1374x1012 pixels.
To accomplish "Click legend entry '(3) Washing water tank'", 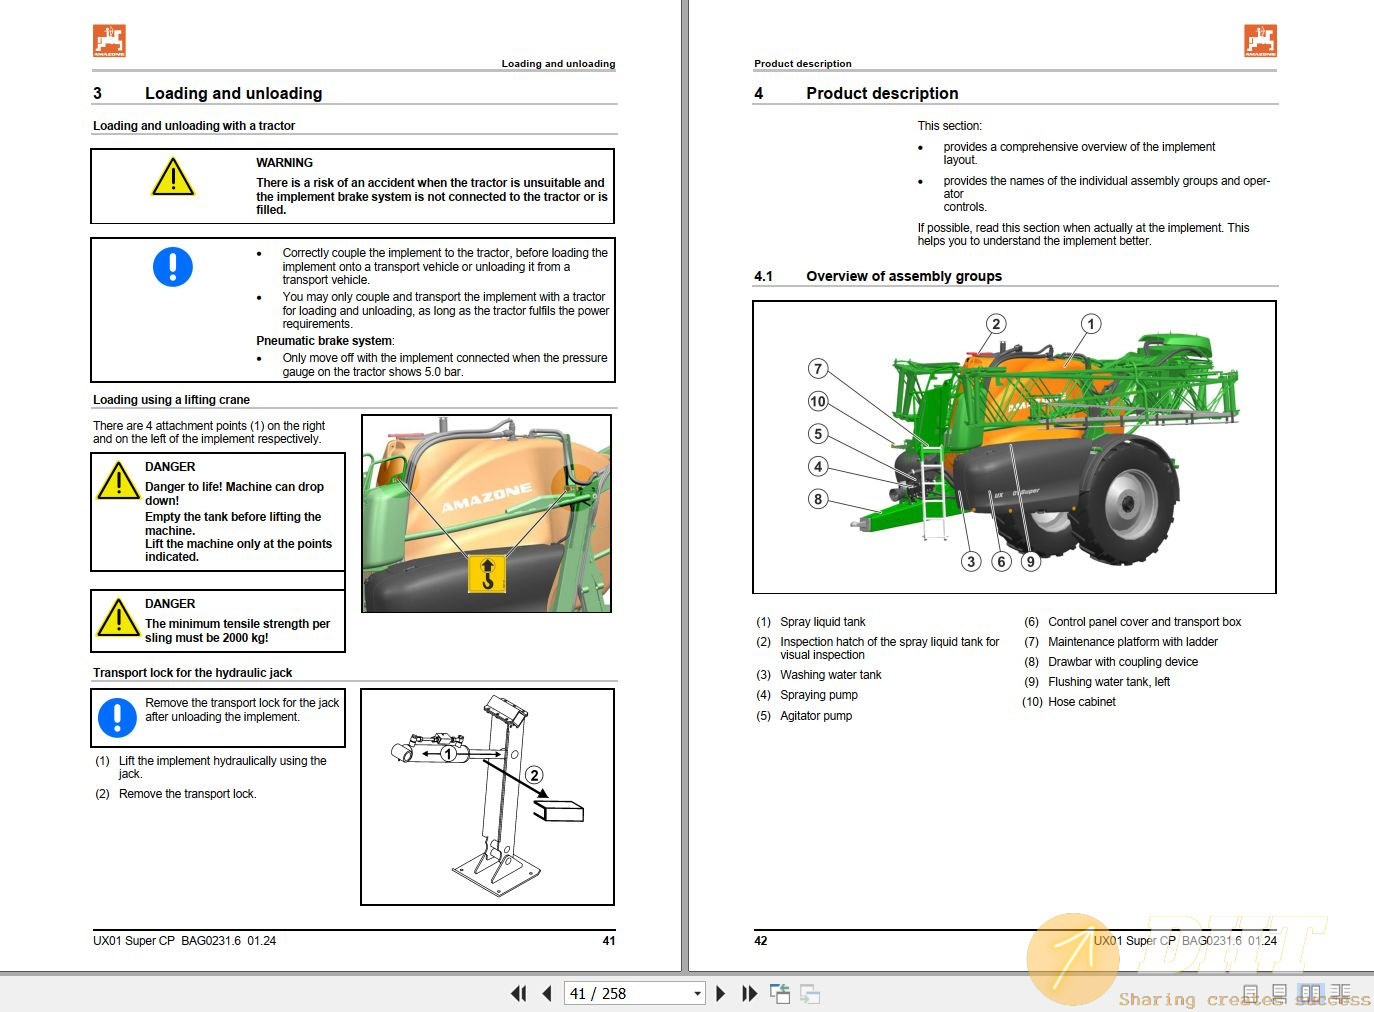I will tap(819, 675).
